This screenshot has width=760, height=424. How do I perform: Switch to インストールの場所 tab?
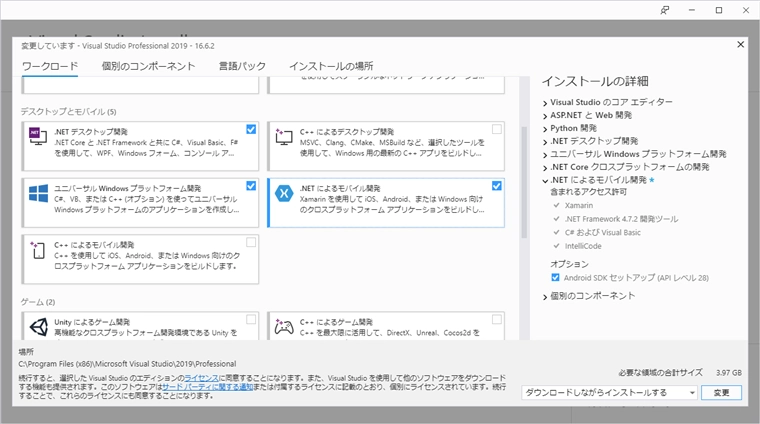click(331, 66)
